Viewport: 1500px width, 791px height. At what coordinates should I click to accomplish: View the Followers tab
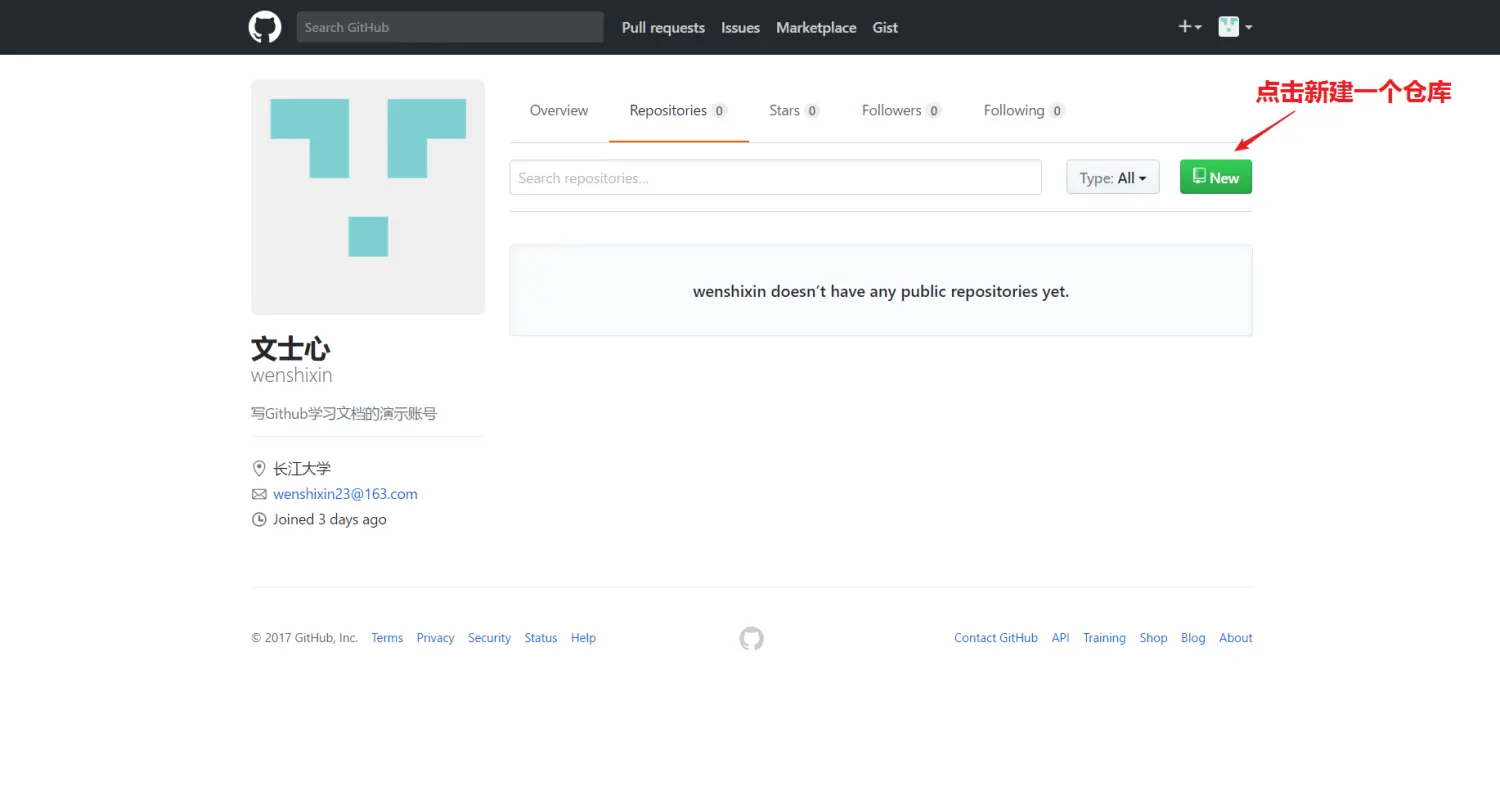pyautogui.click(x=901, y=110)
